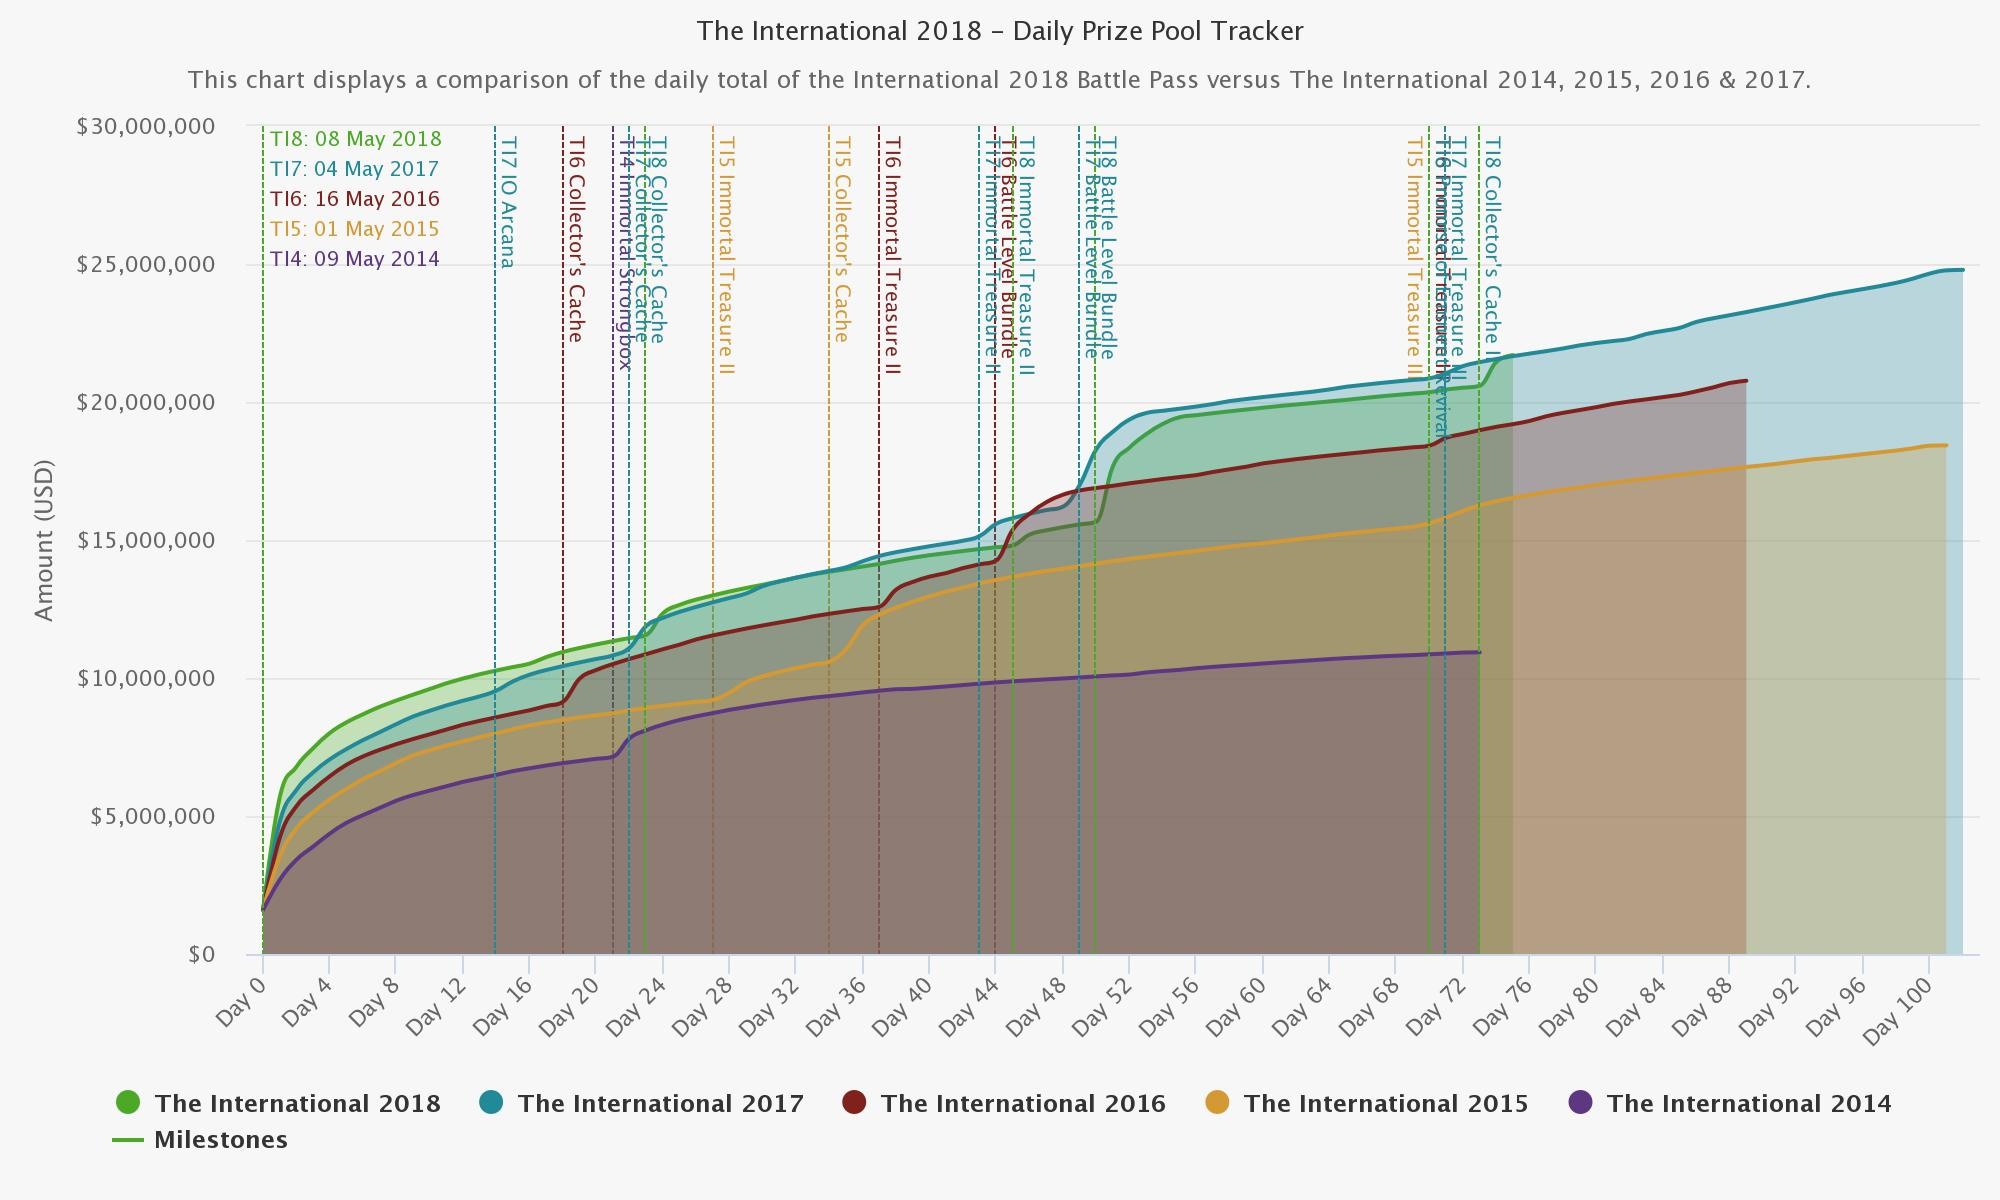
Task: Click the $20,000,000 y-axis label
Action: 145,403
